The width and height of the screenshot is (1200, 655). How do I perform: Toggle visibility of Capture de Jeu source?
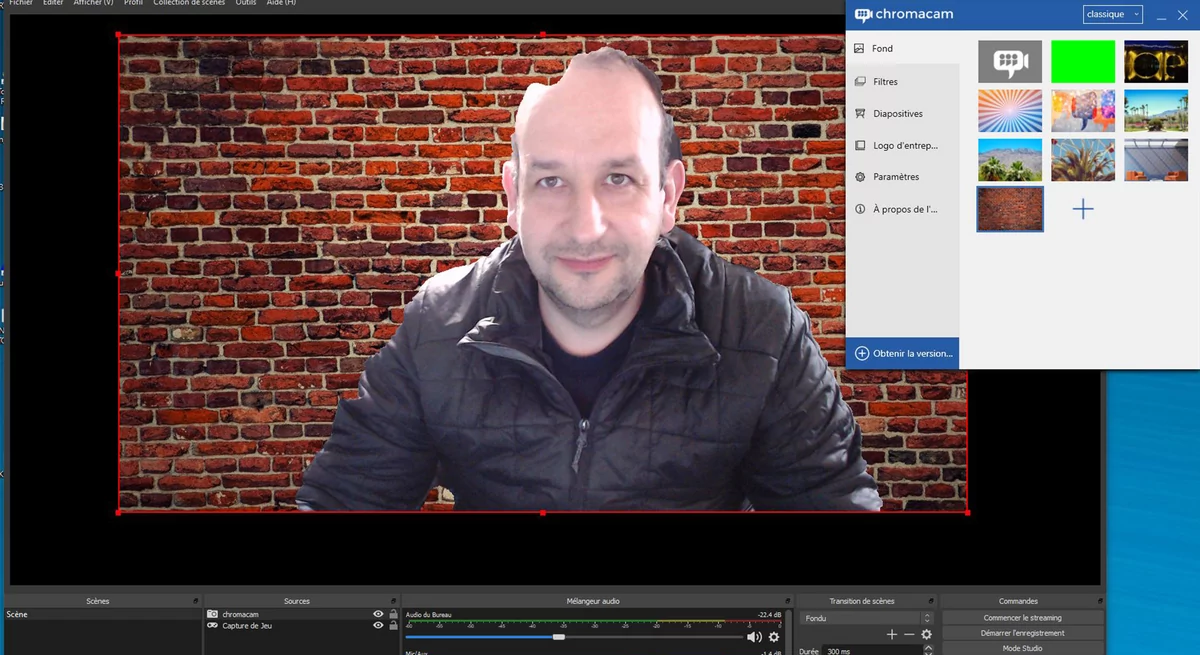pos(378,625)
